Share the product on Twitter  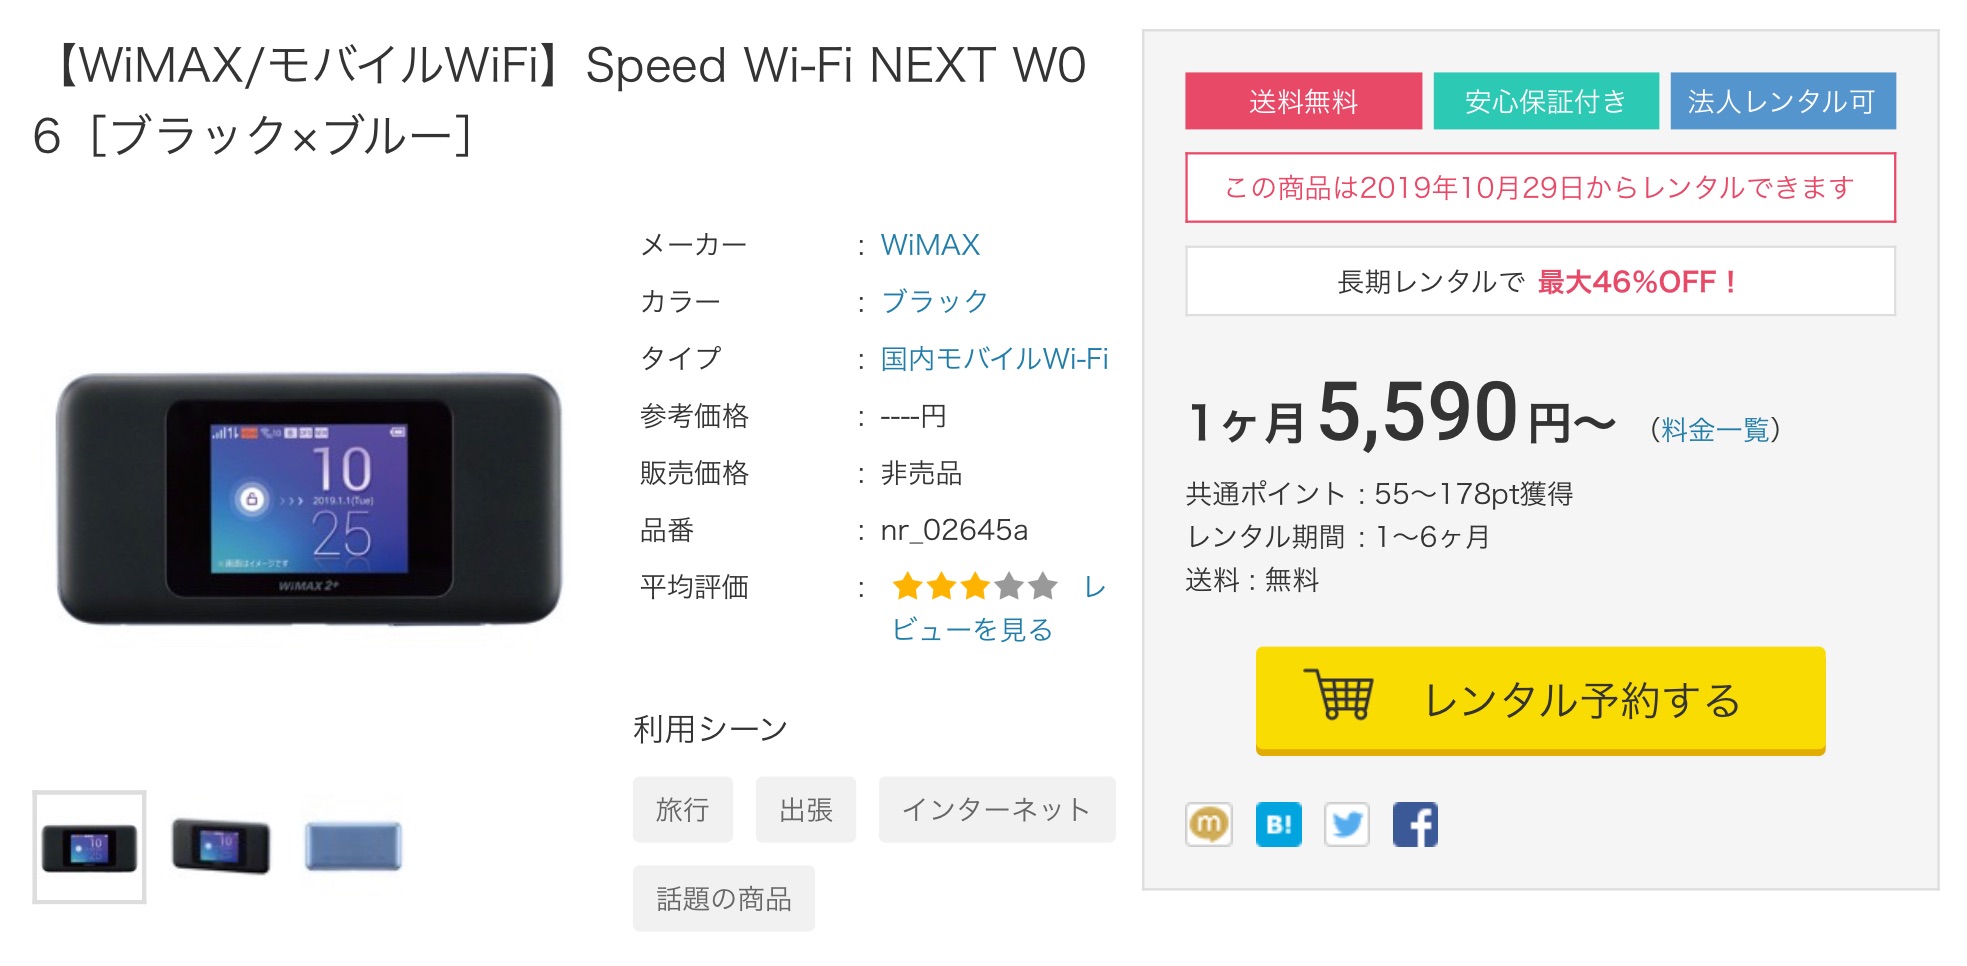(x=1346, y=824)
